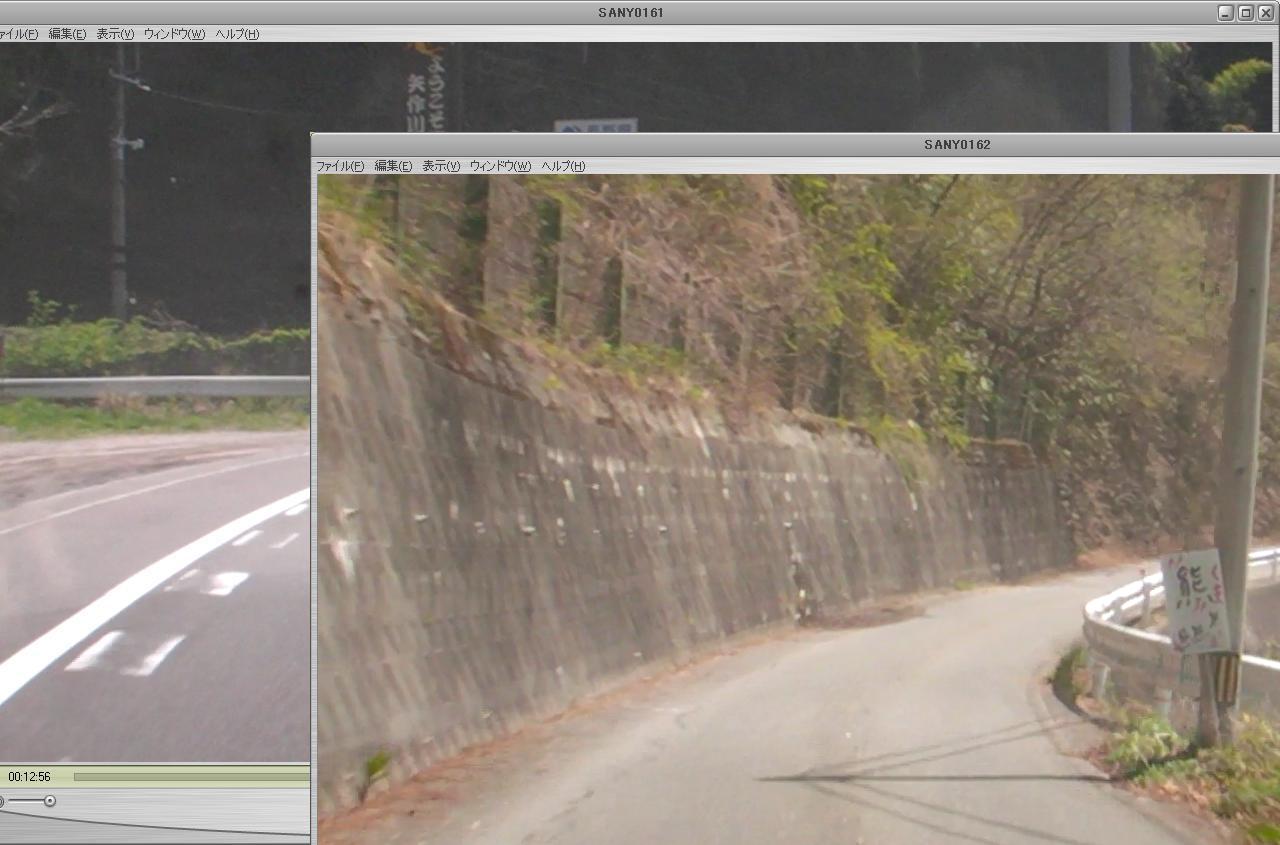Open ヘルプ(H) menu in SANY0161 window
The image size is (1280, 845).
pyautogui.click(x=237, y=34)
